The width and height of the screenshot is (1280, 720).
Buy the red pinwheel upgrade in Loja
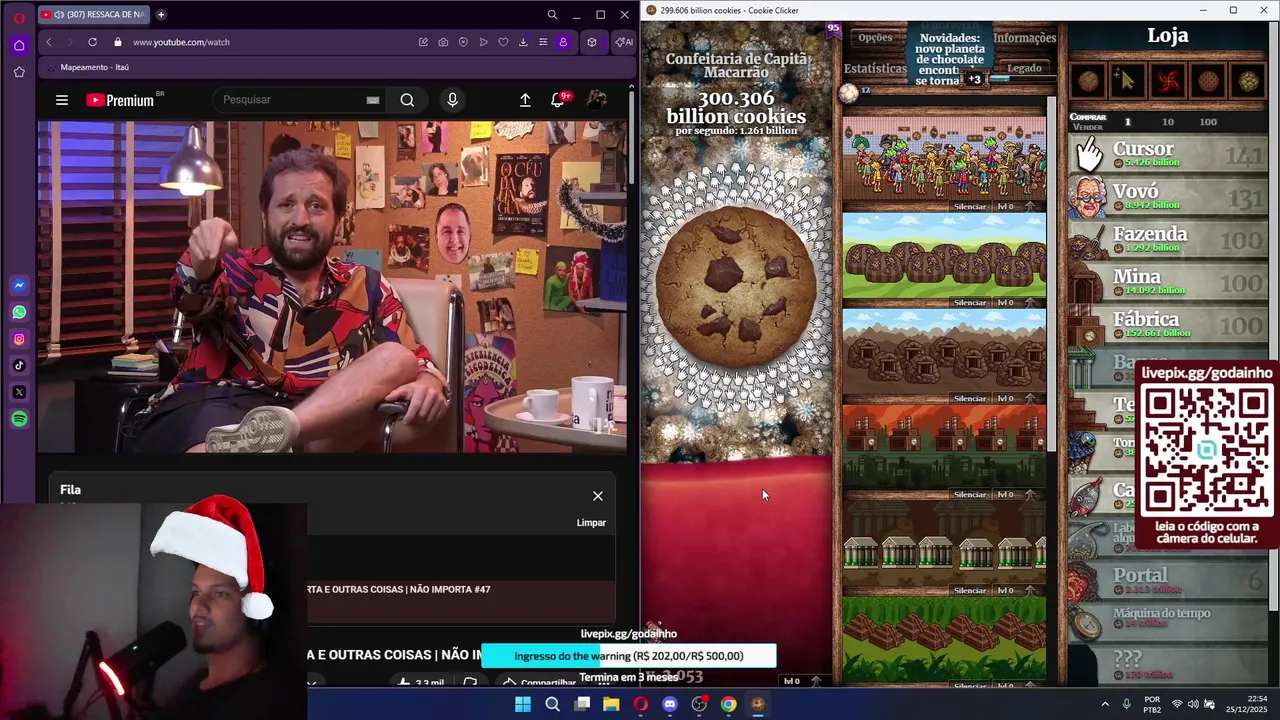[1168, 81]
